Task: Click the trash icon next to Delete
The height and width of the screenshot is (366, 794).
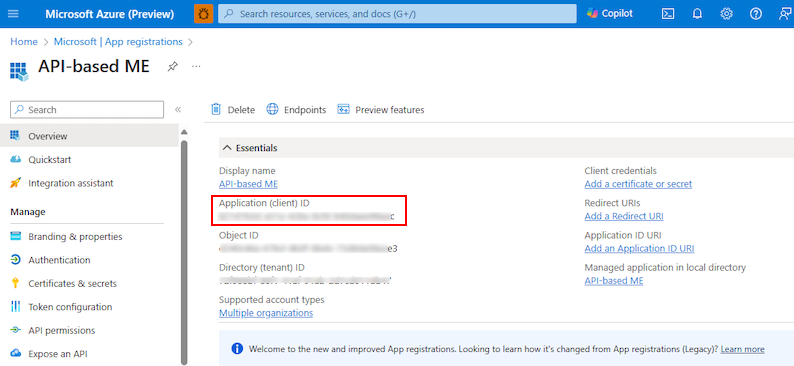Action: click(216, 109)
